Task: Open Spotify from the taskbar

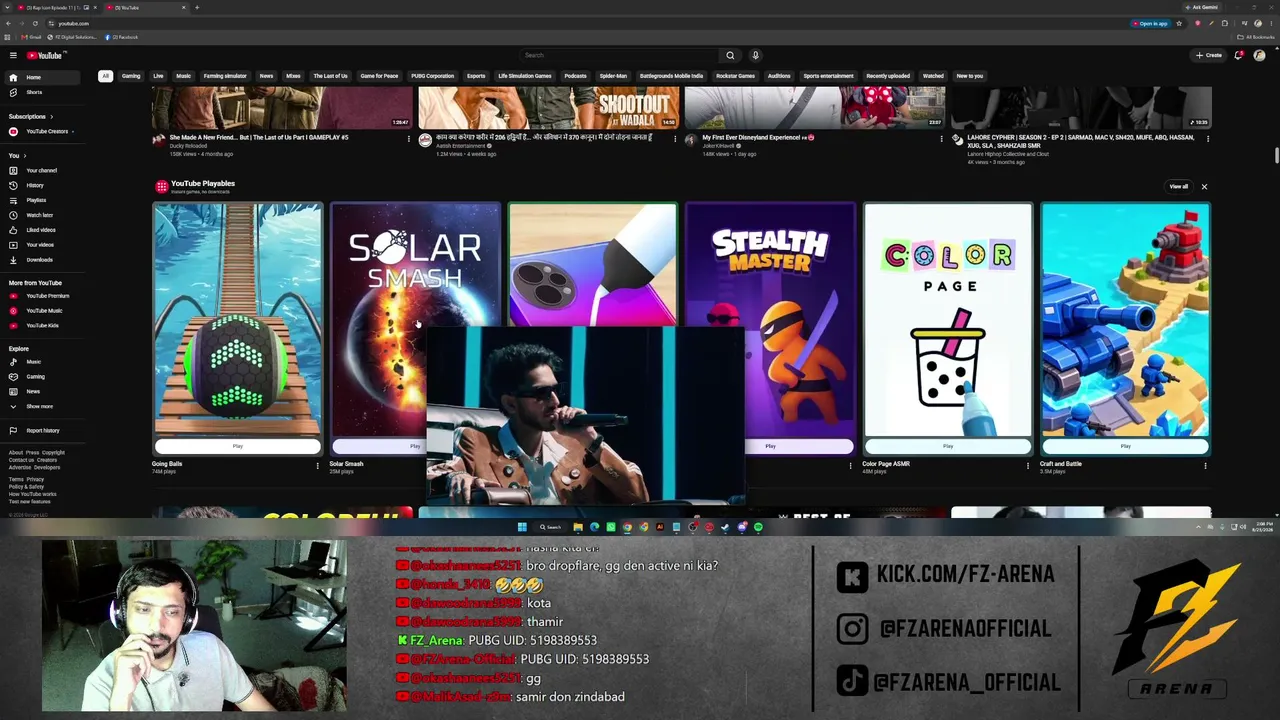Action: (758, 527)
